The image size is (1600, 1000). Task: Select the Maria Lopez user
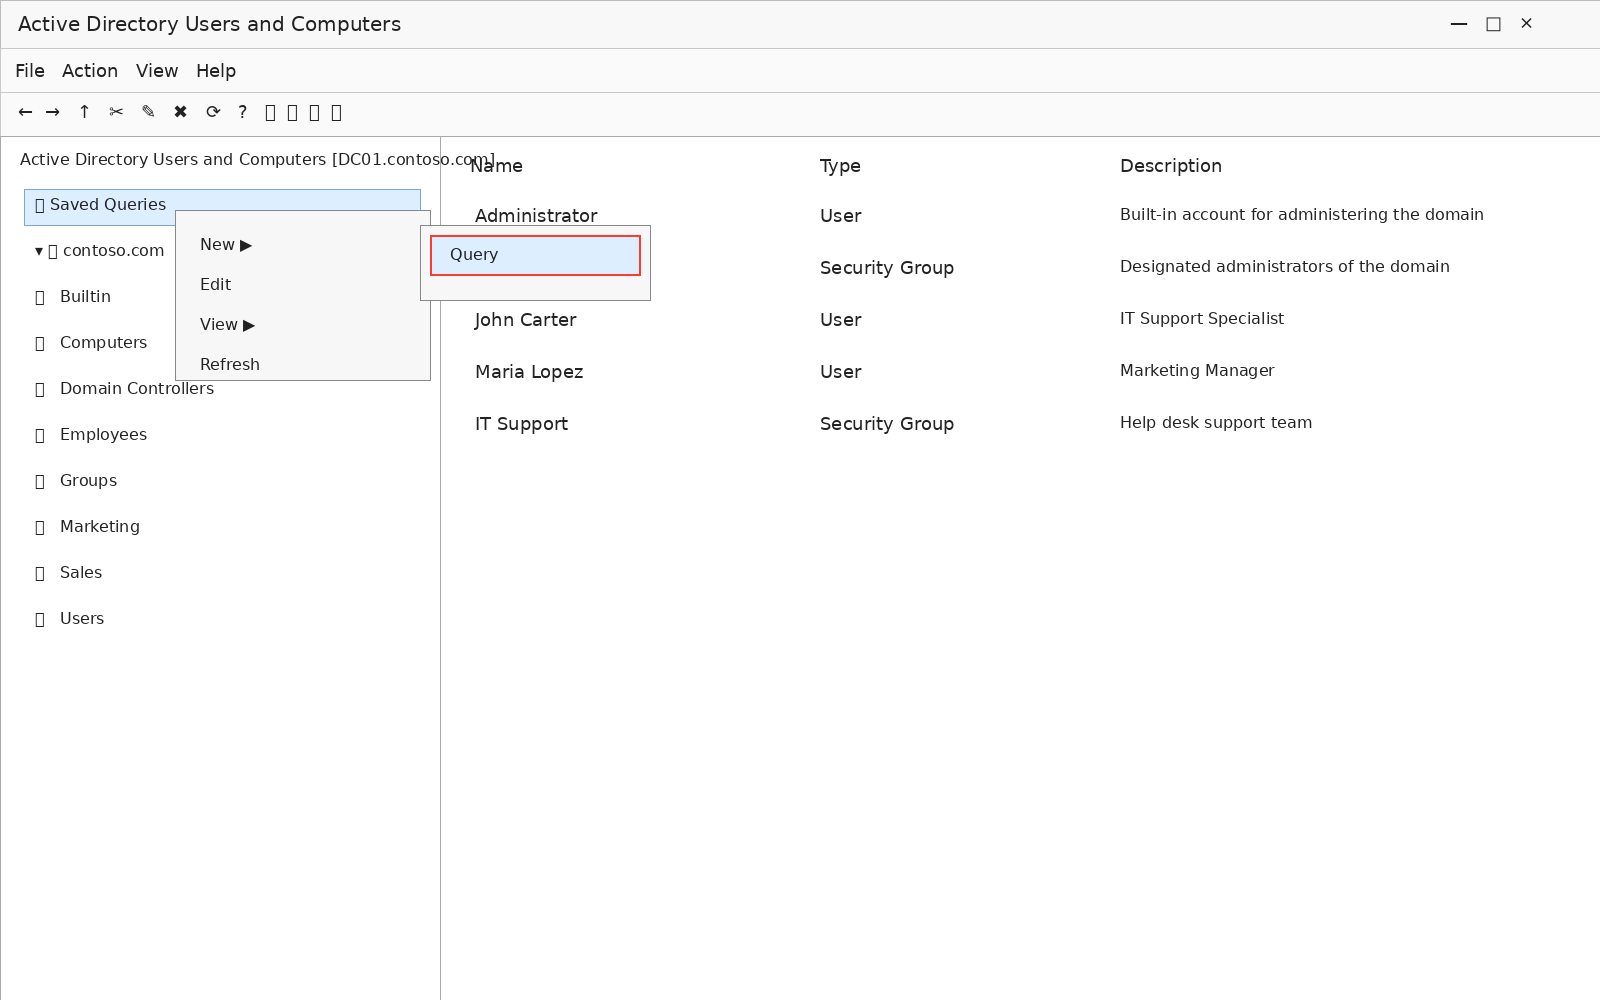pyautogui.click(x=529, y=372)
